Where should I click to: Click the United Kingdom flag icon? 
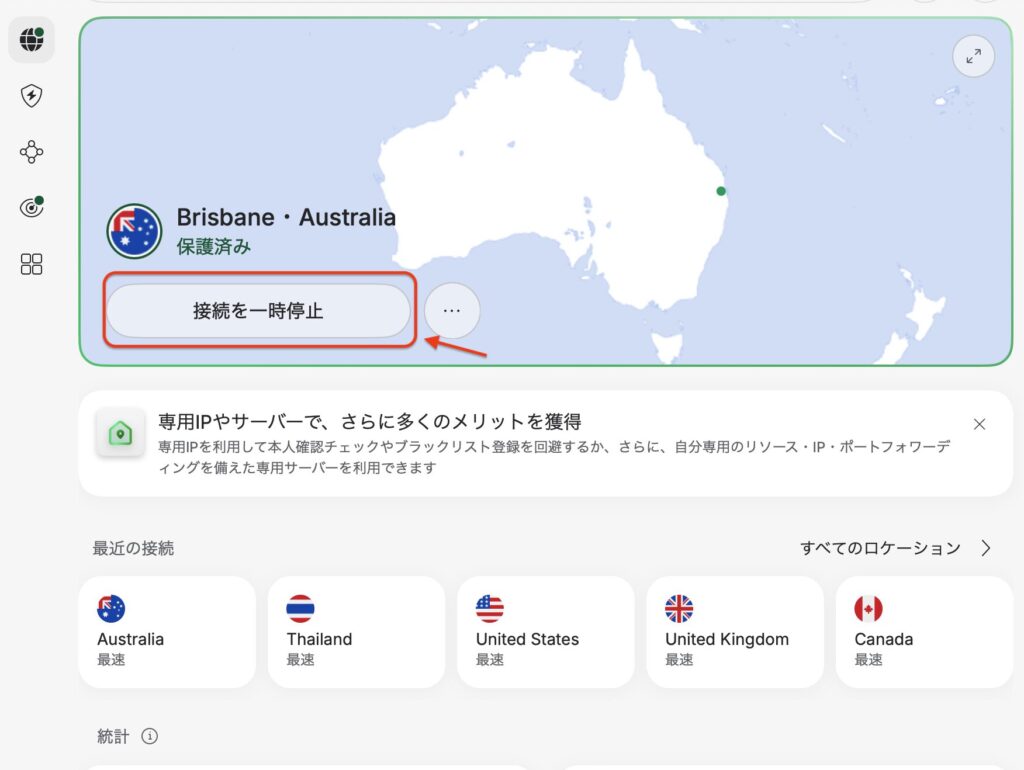679,609
